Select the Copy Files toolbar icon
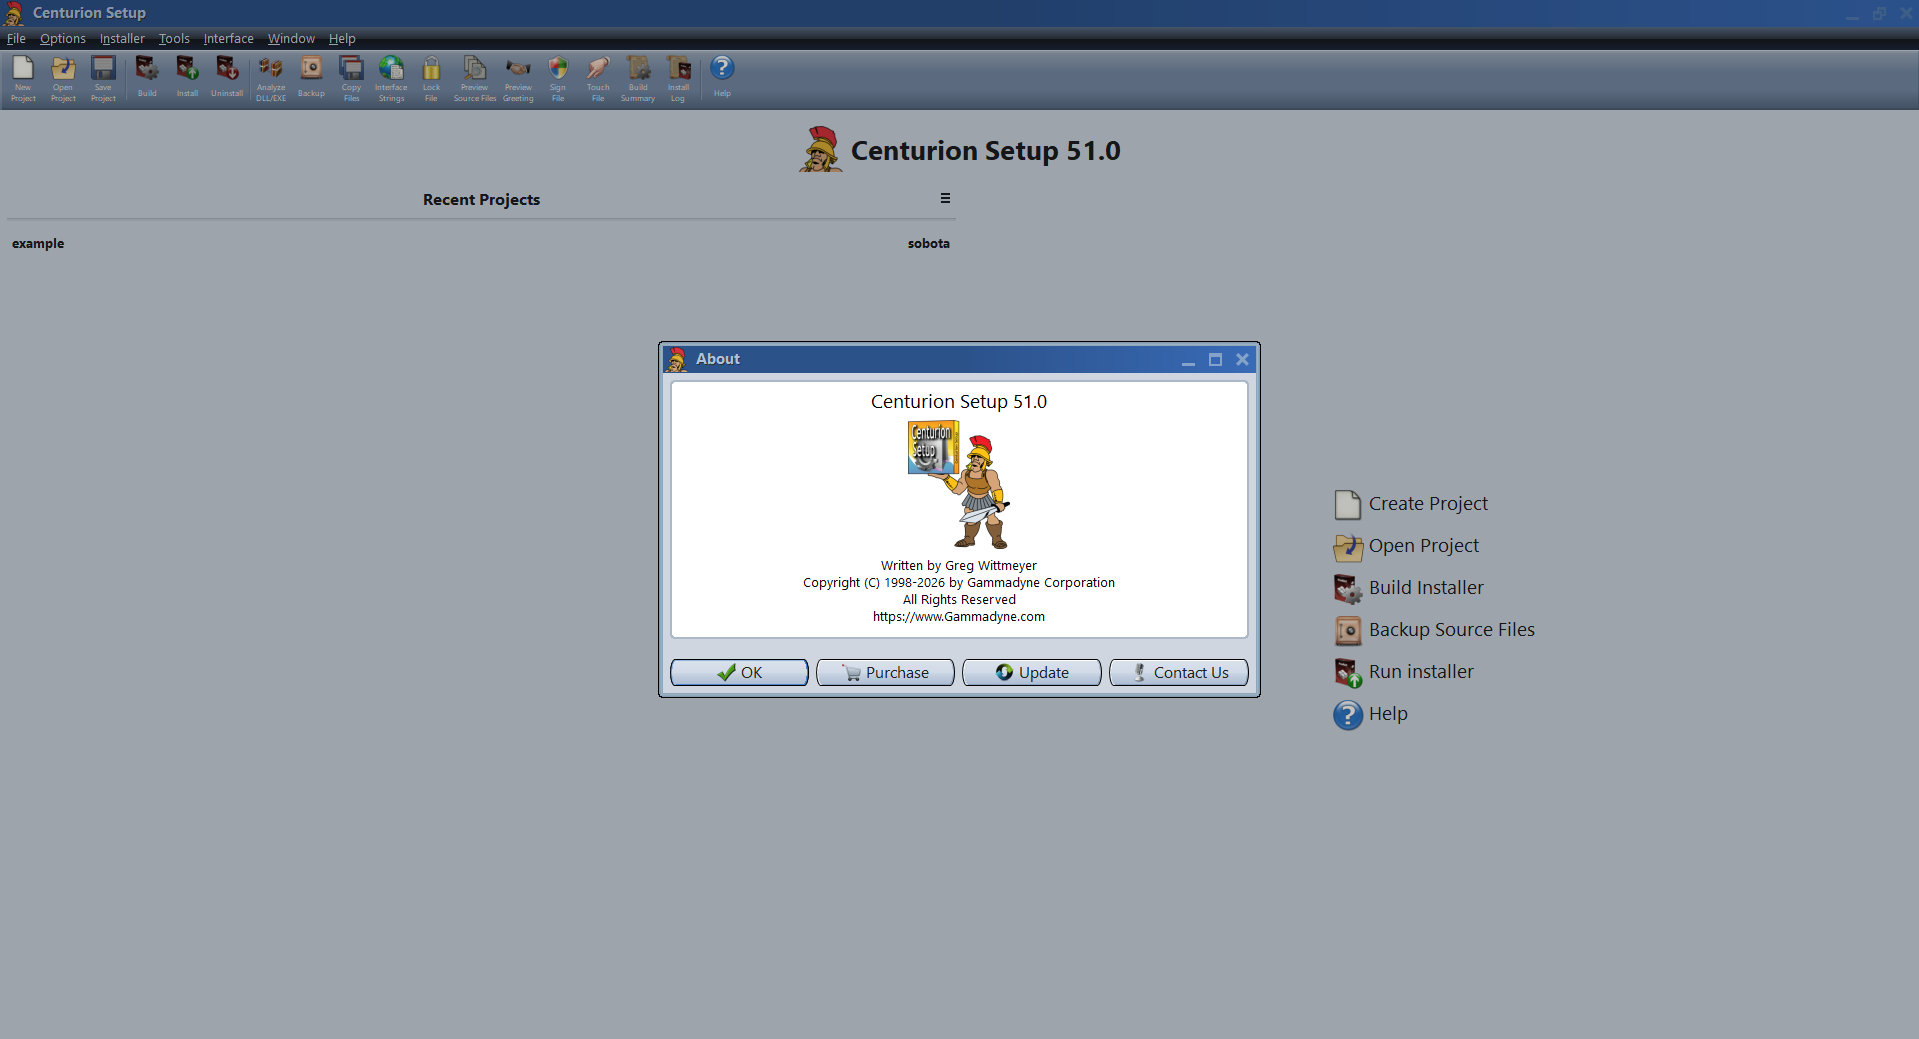The height and width of the screenshot is (1039, 1919). [351, 78]
